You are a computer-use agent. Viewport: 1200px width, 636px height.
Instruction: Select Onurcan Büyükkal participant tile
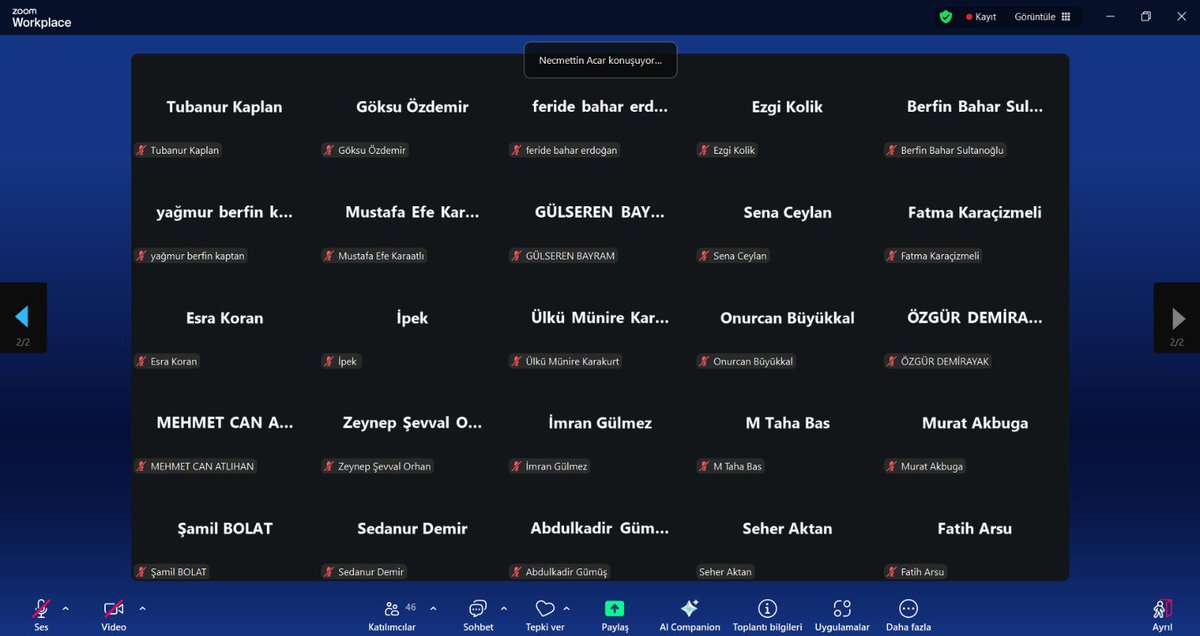click(x=787, y=318)
